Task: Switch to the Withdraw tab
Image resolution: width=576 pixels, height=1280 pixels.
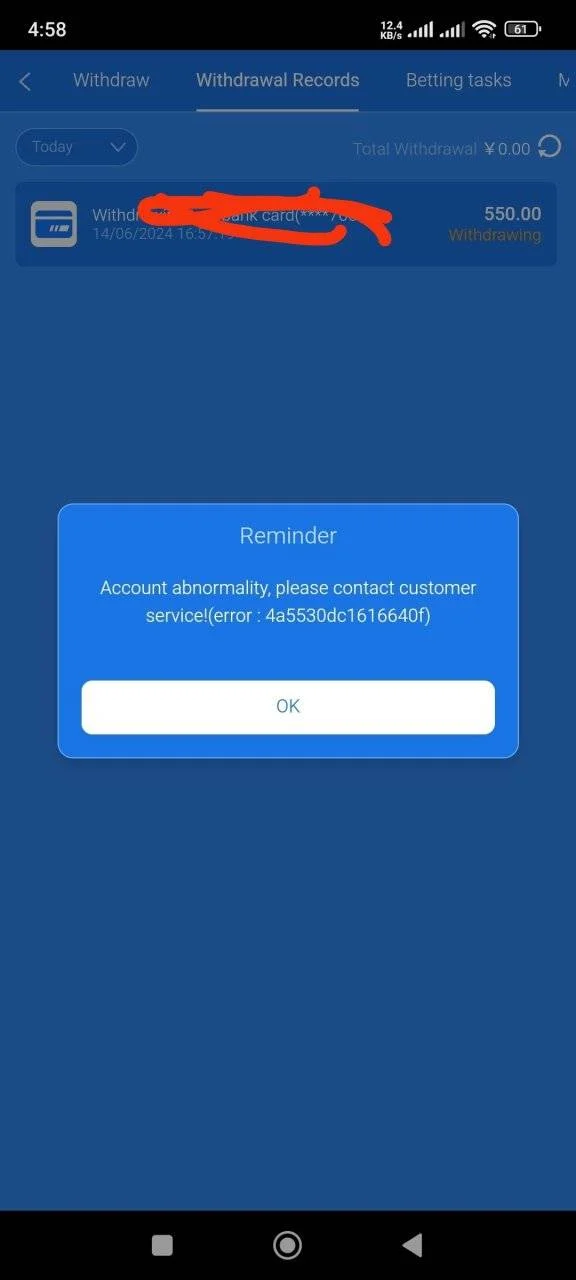Action: 111,80
